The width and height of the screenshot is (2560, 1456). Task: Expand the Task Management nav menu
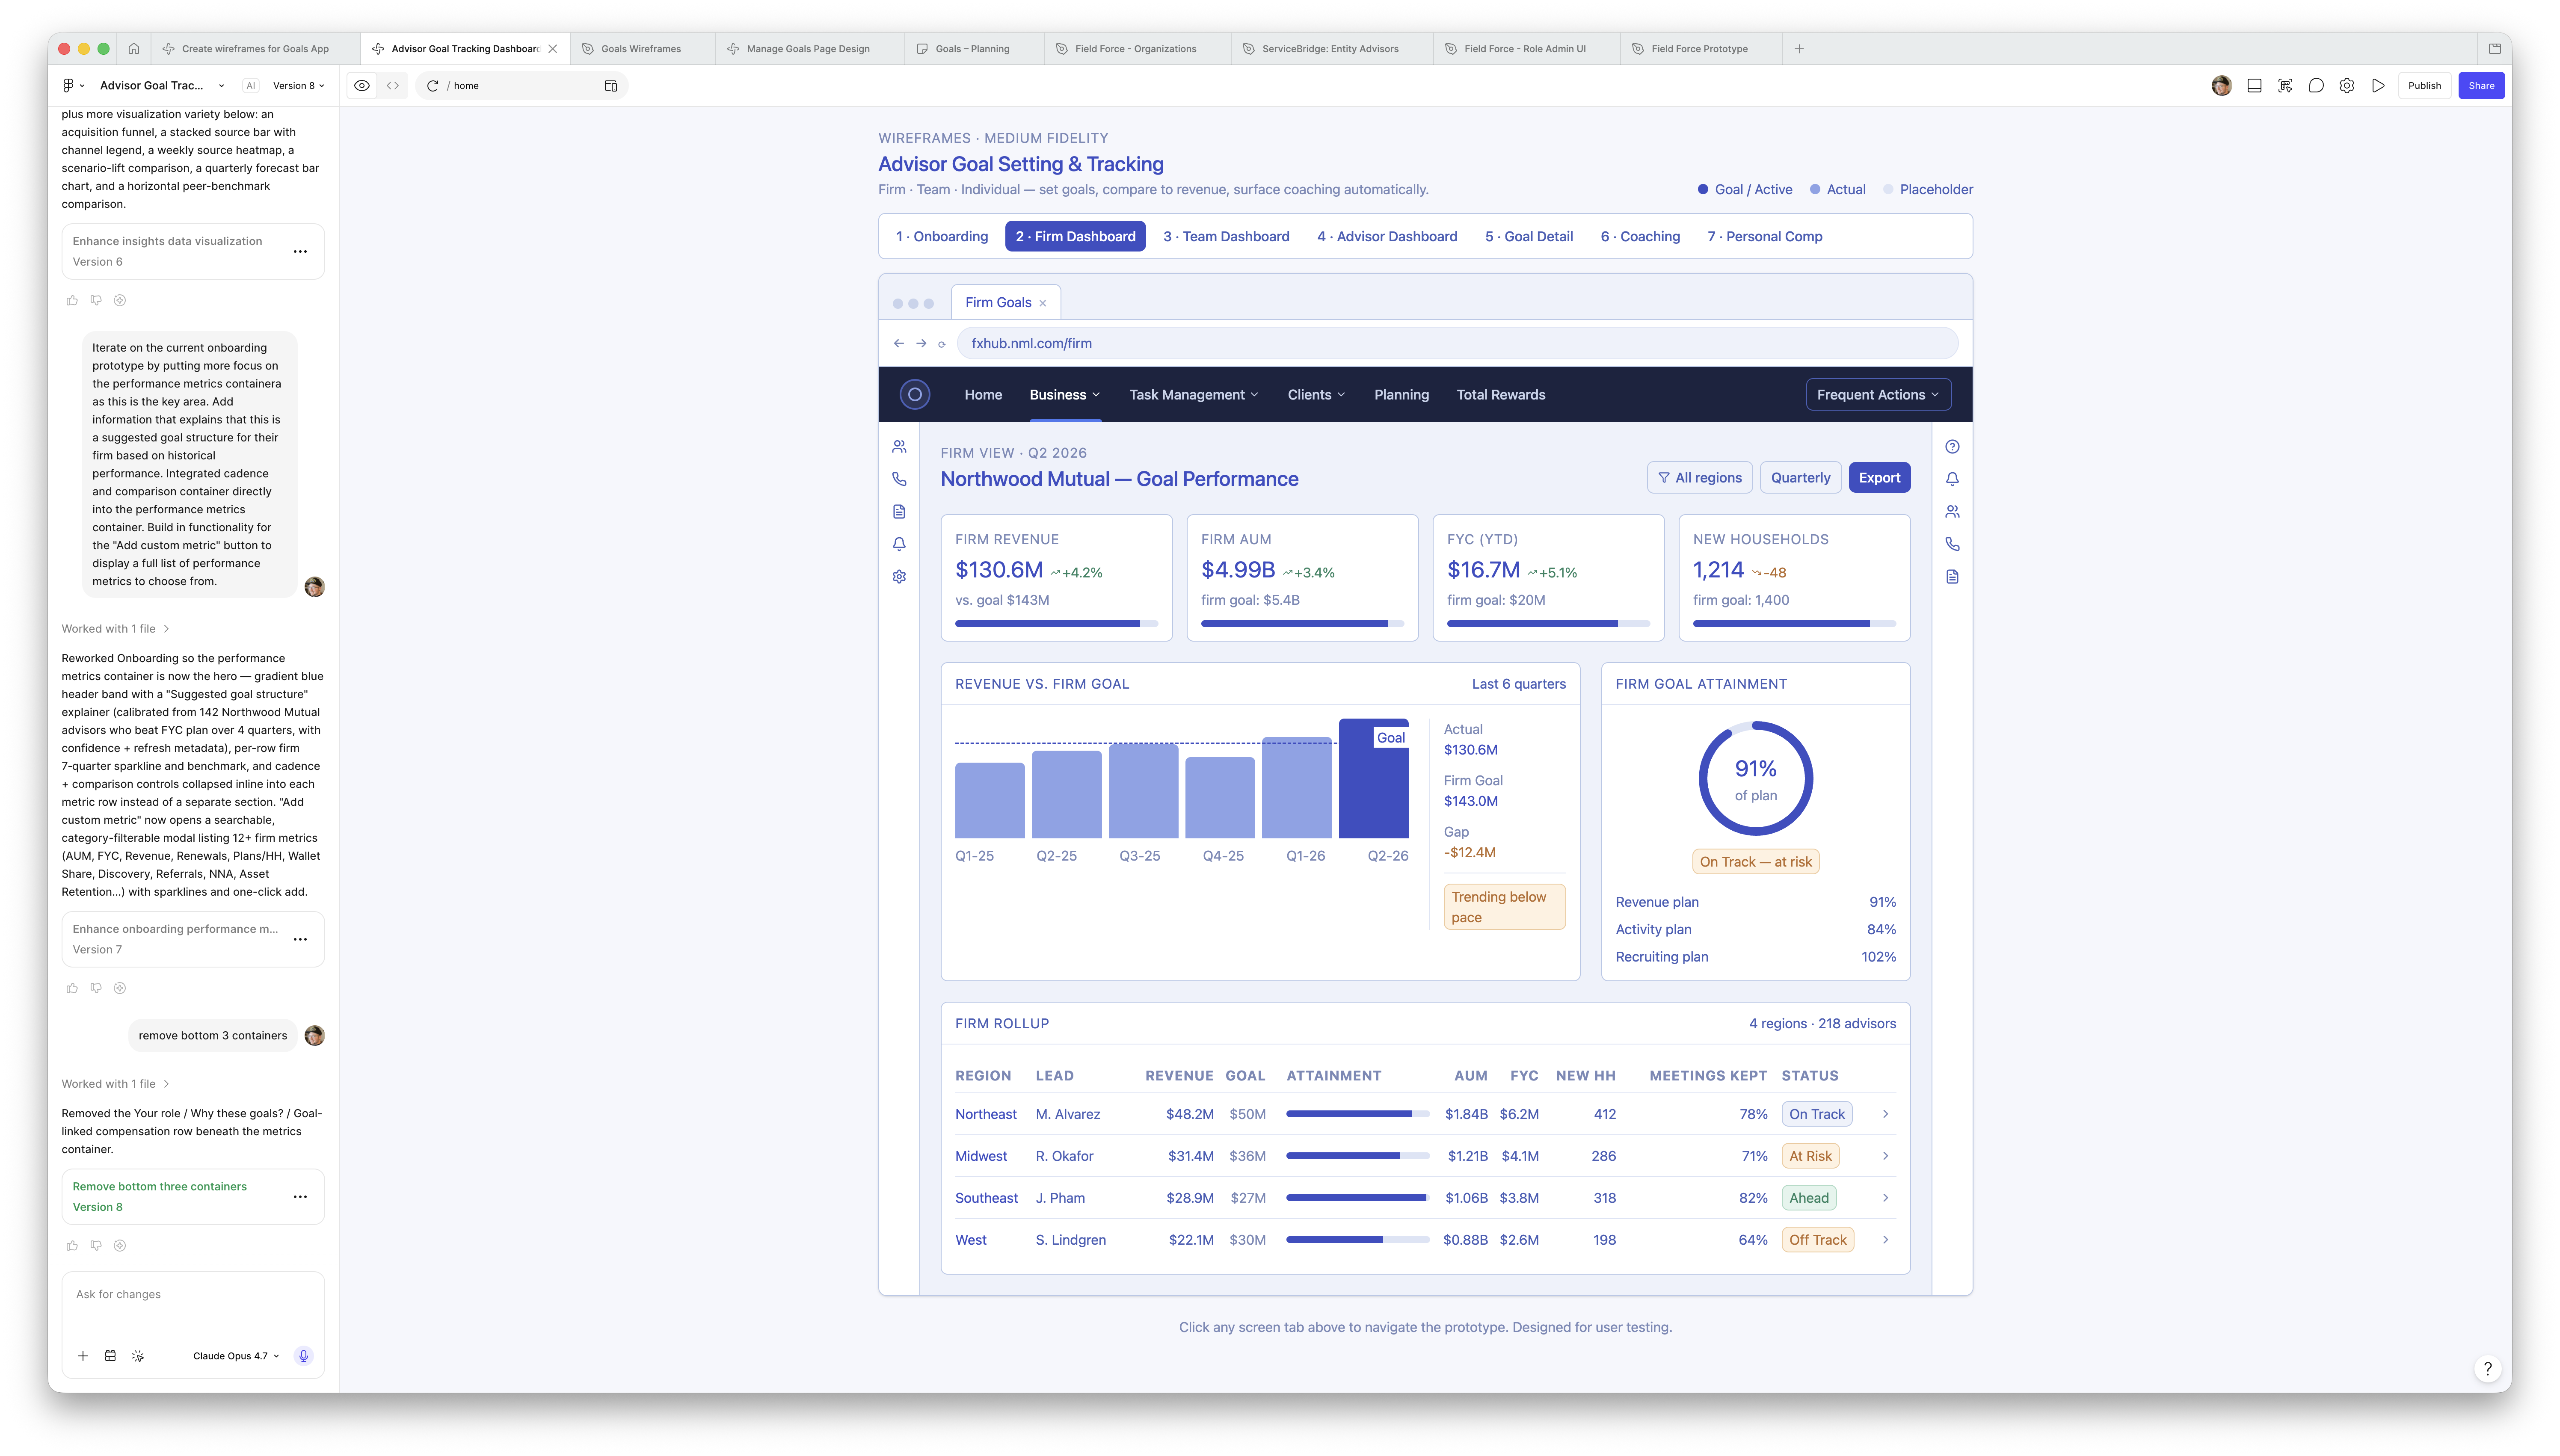[1193, 394]
